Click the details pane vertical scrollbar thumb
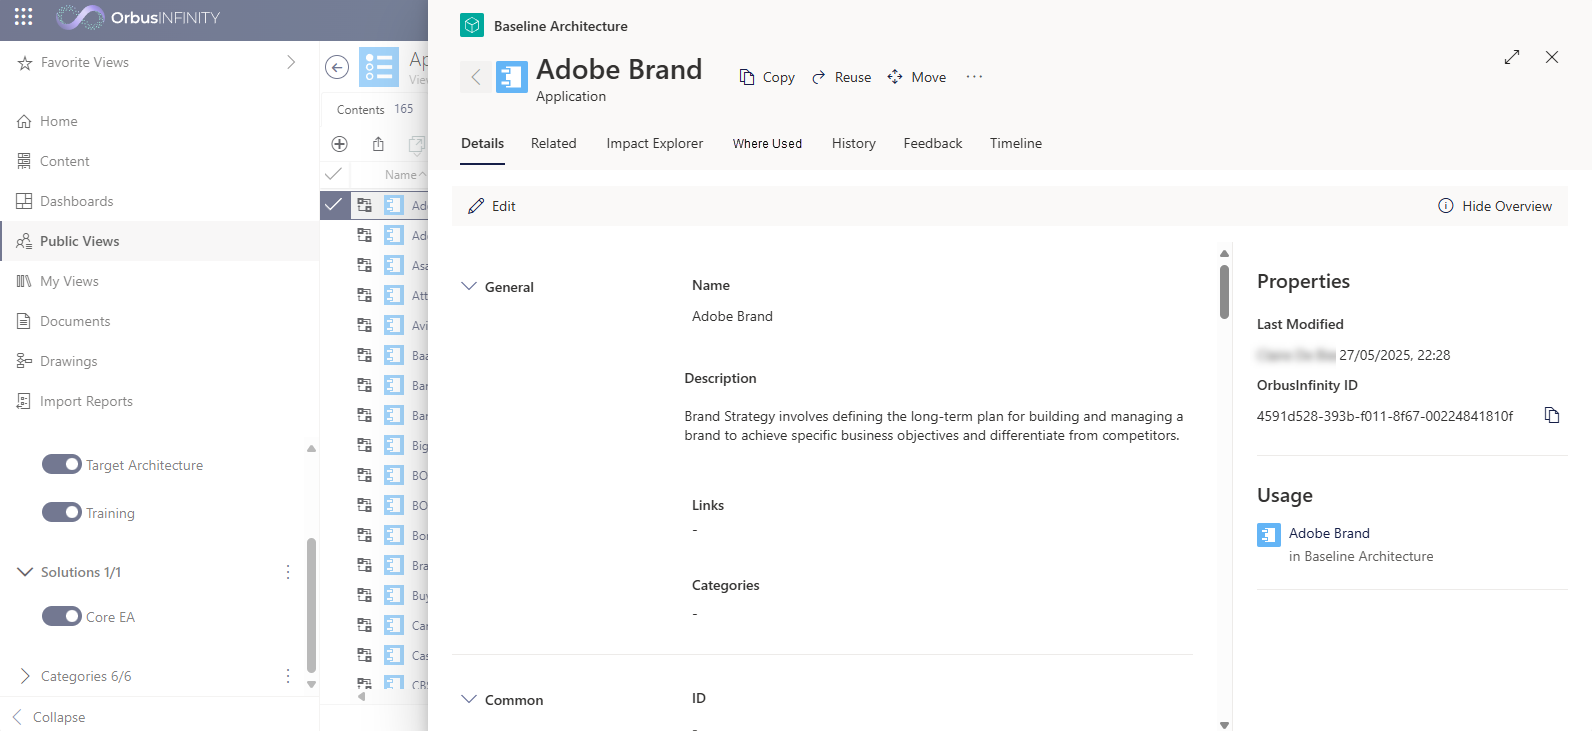This screenshot has height=731, width=1592. (x=1224, y=291)
